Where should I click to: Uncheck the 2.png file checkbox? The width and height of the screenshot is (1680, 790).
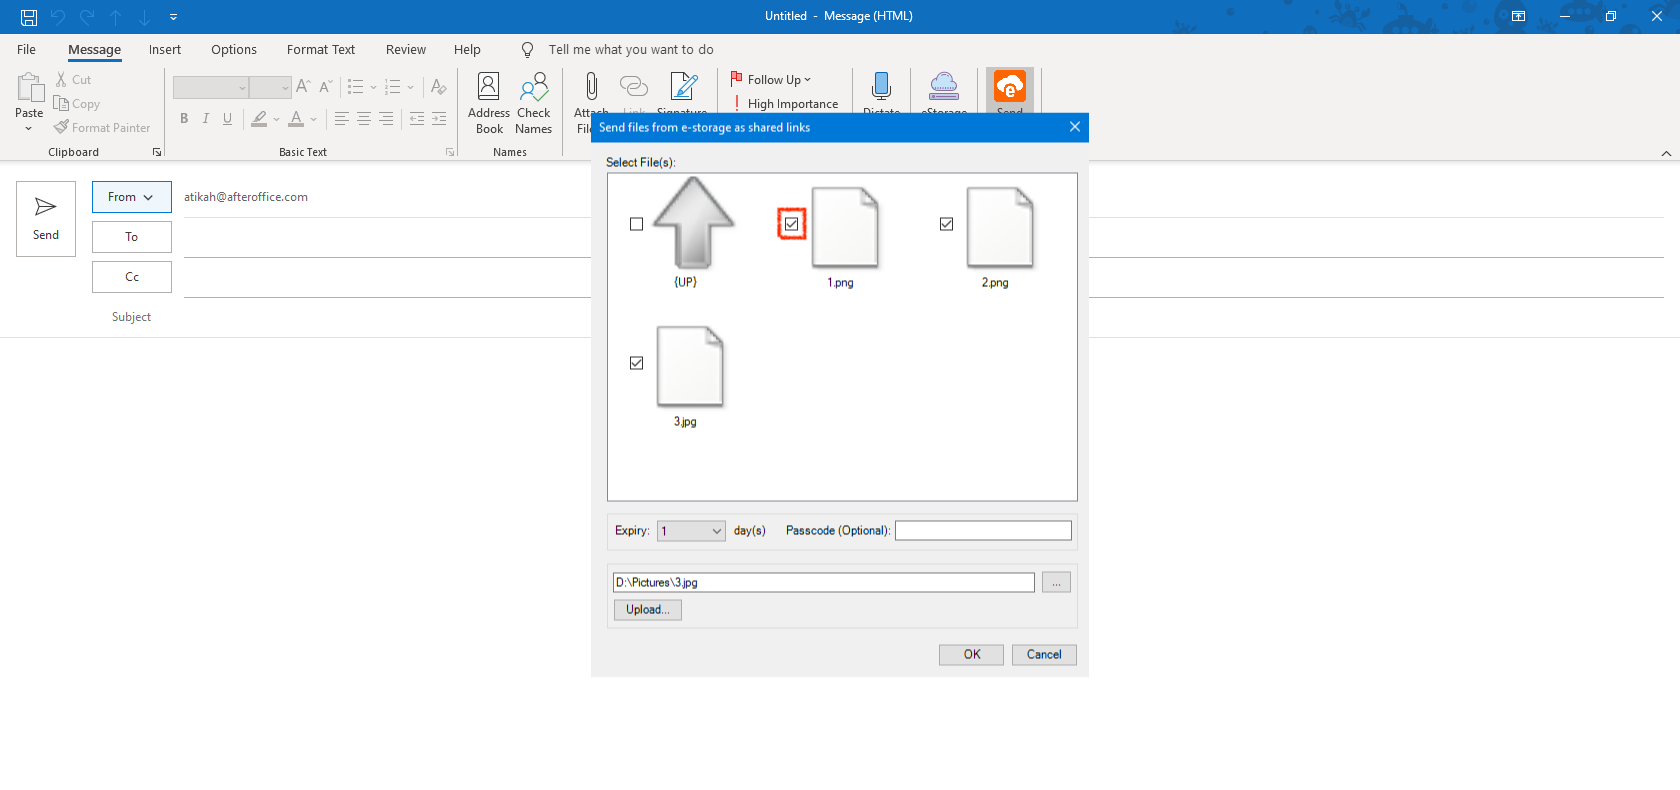946,224
